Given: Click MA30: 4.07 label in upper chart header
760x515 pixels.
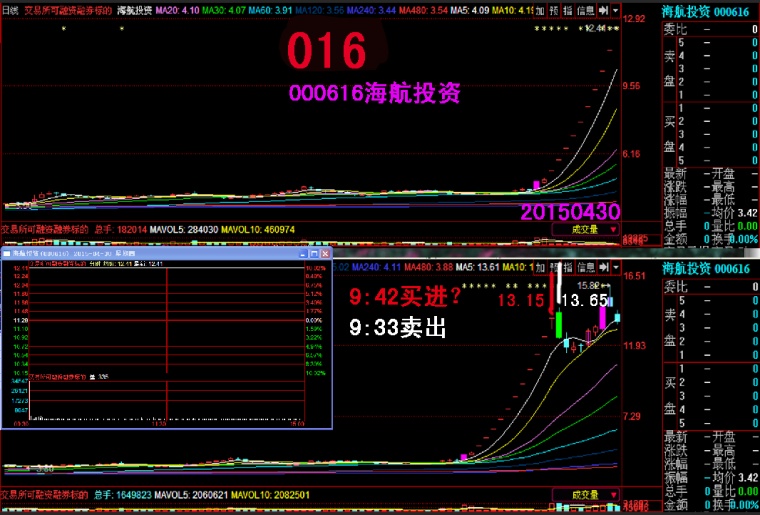Looking at the screenshot, I should [224, 10].
